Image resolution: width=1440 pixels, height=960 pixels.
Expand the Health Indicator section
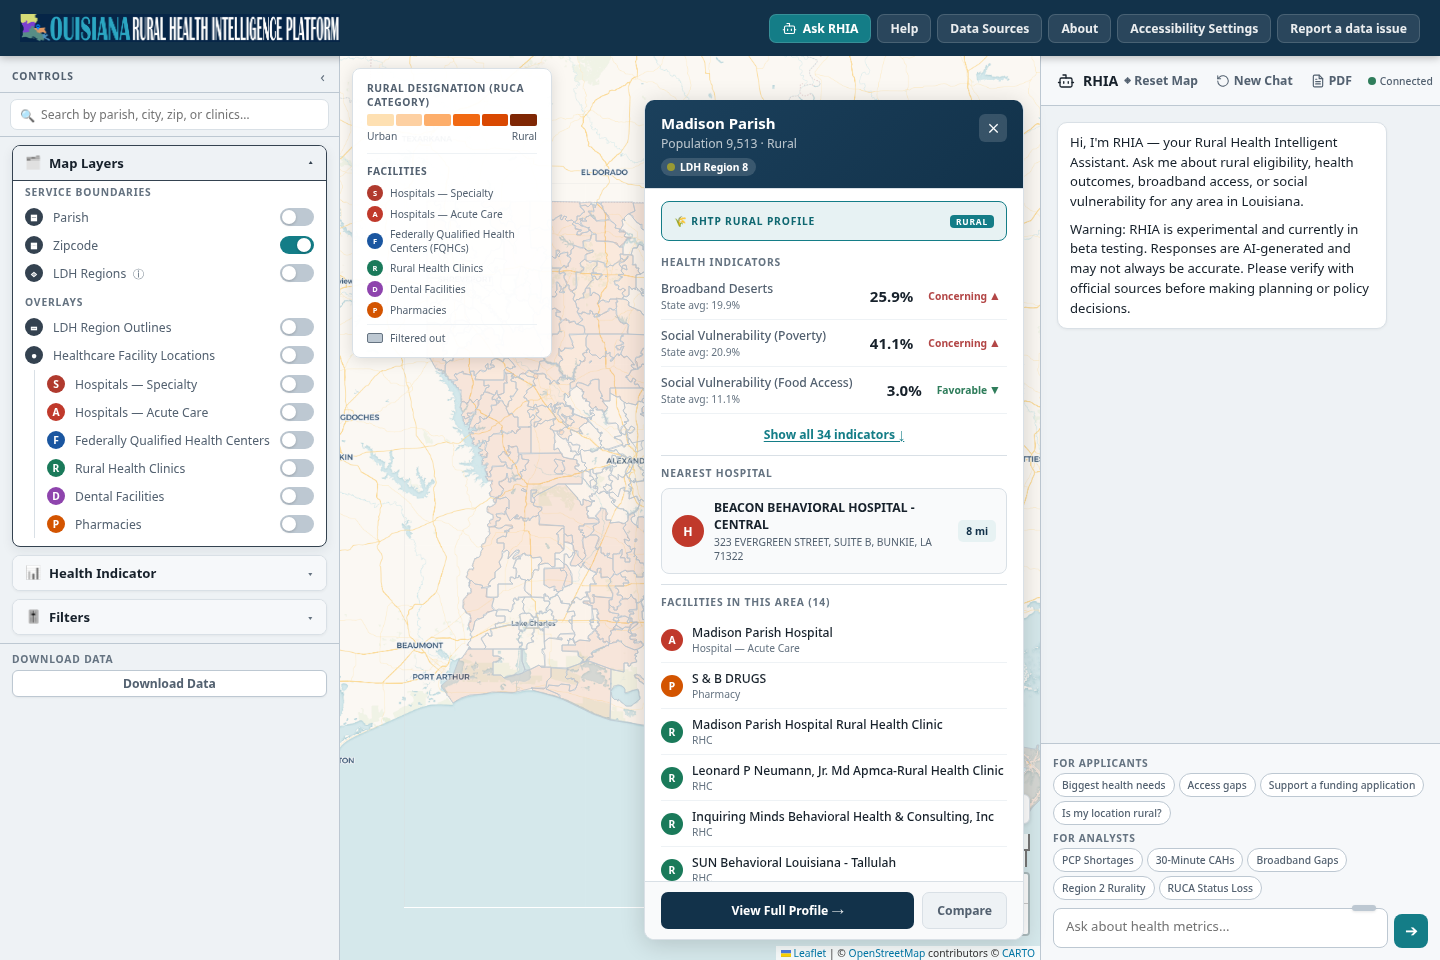coord(170,573)
